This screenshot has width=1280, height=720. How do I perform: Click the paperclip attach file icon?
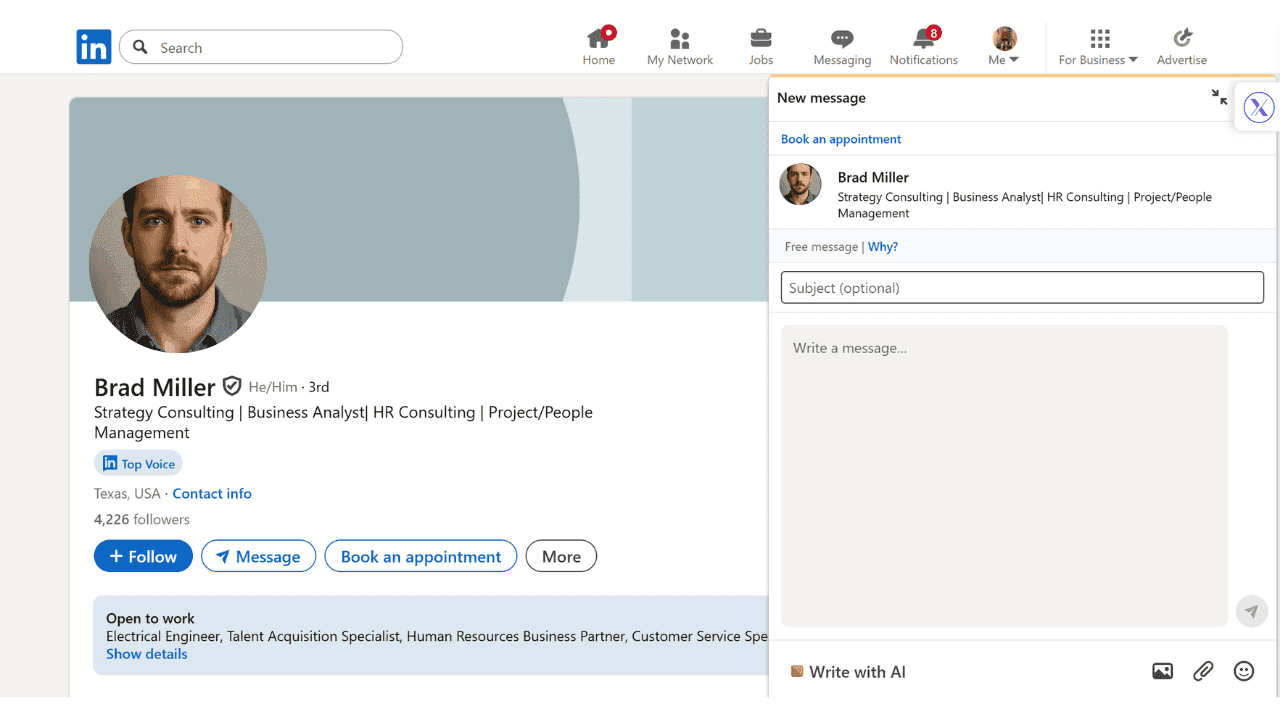(1203, 672)
